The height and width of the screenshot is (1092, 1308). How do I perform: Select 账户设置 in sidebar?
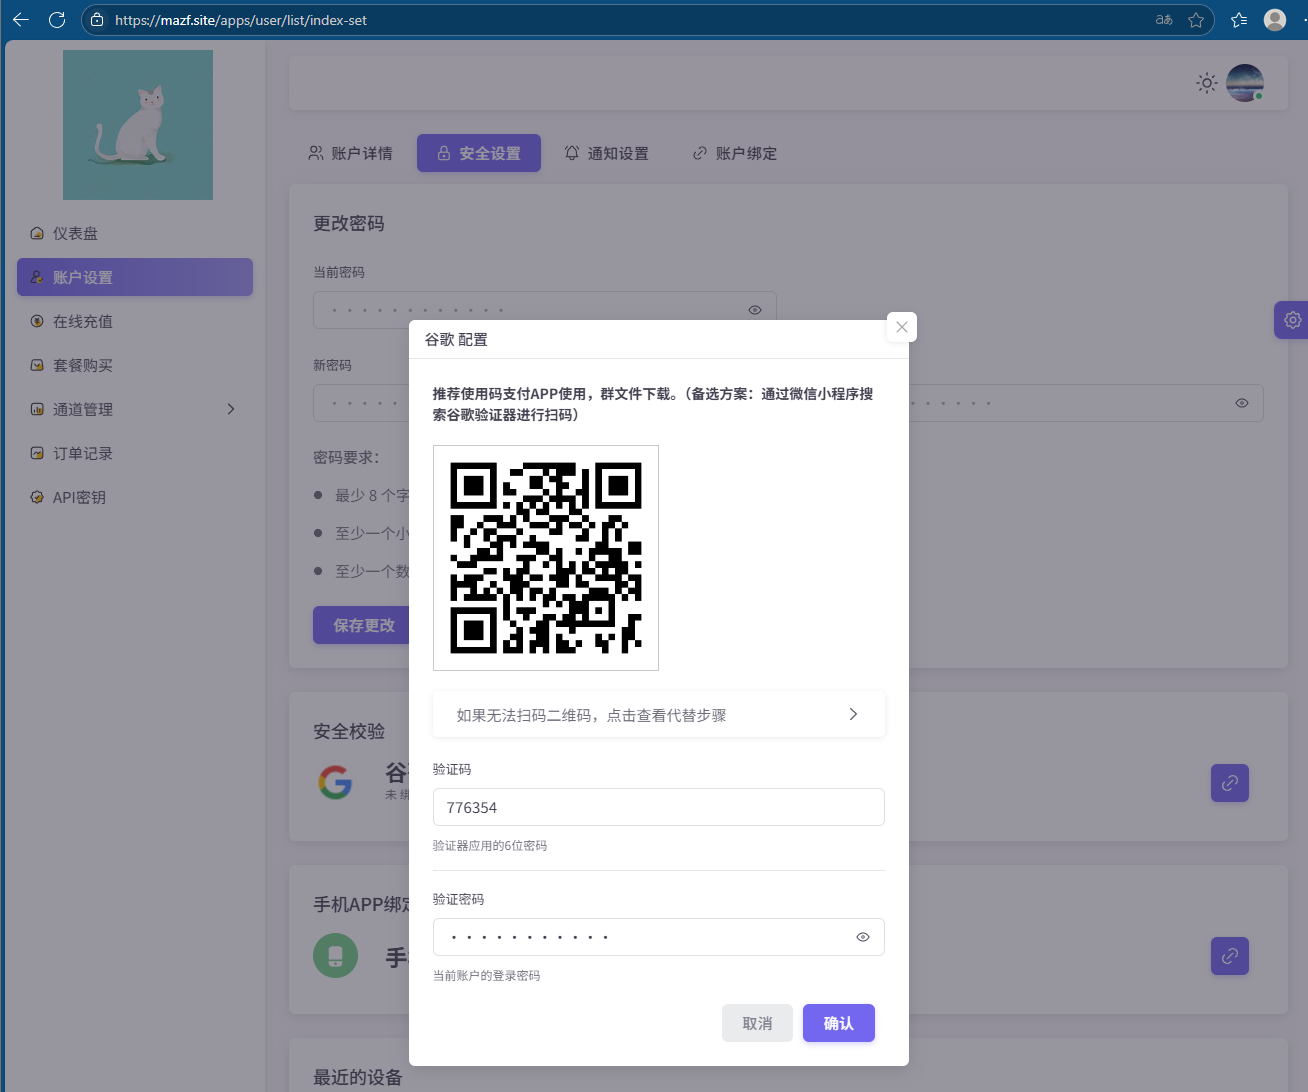coord(135,277)
